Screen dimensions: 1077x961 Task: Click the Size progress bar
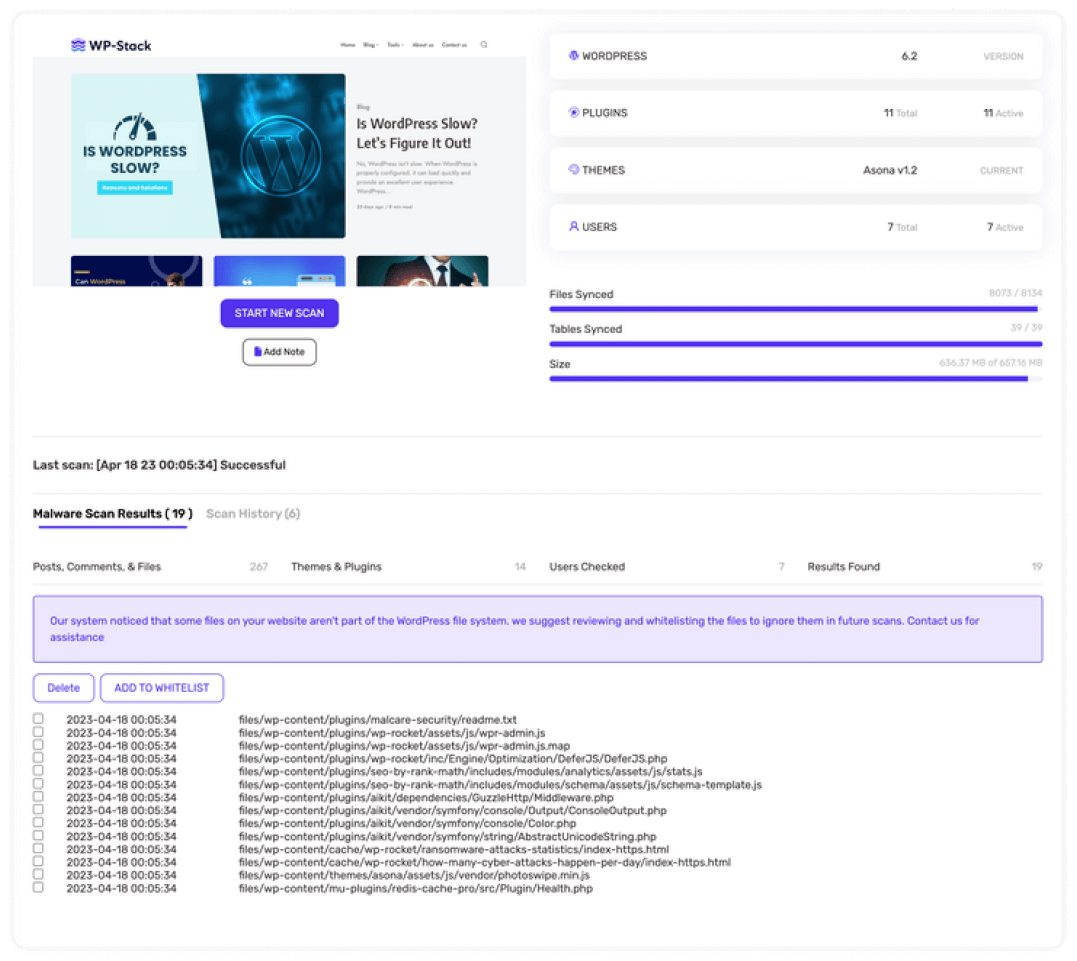[795, 379]
